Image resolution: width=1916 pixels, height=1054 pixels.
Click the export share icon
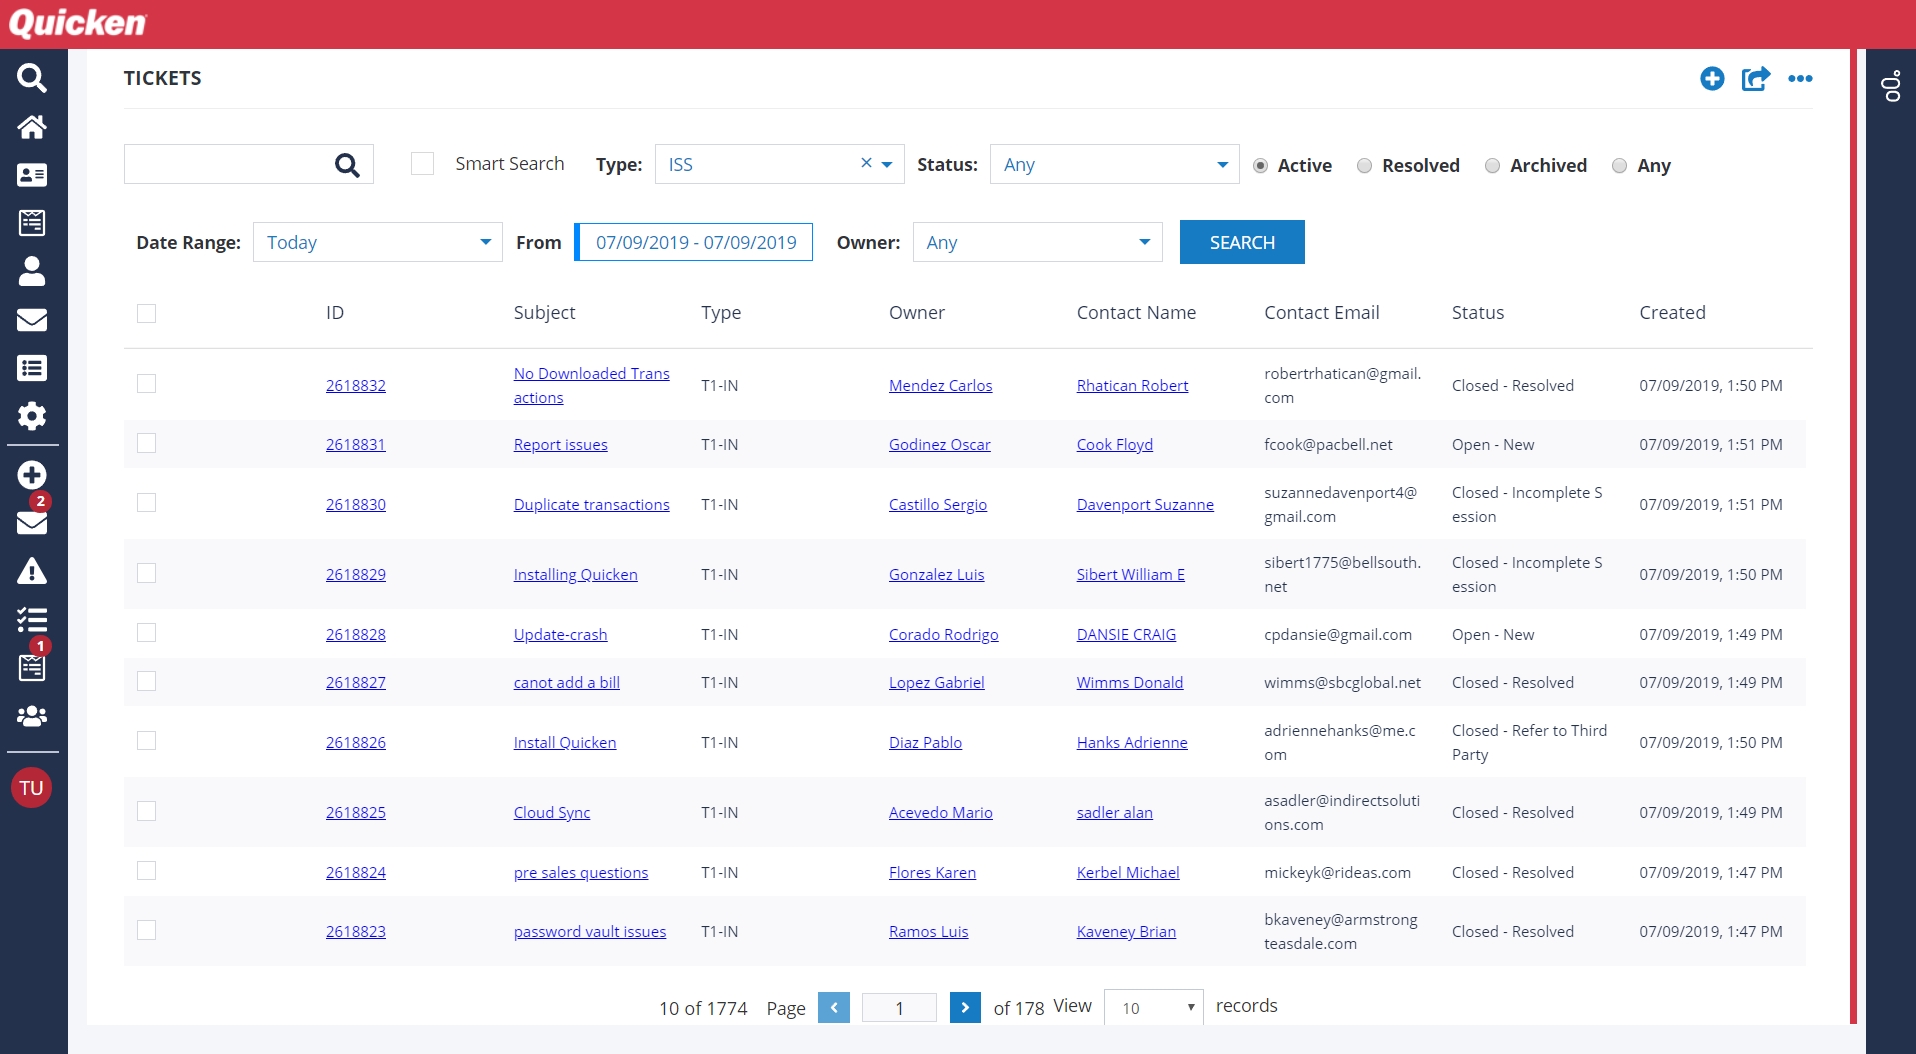pyautogui.click(x=1755, y=79)
